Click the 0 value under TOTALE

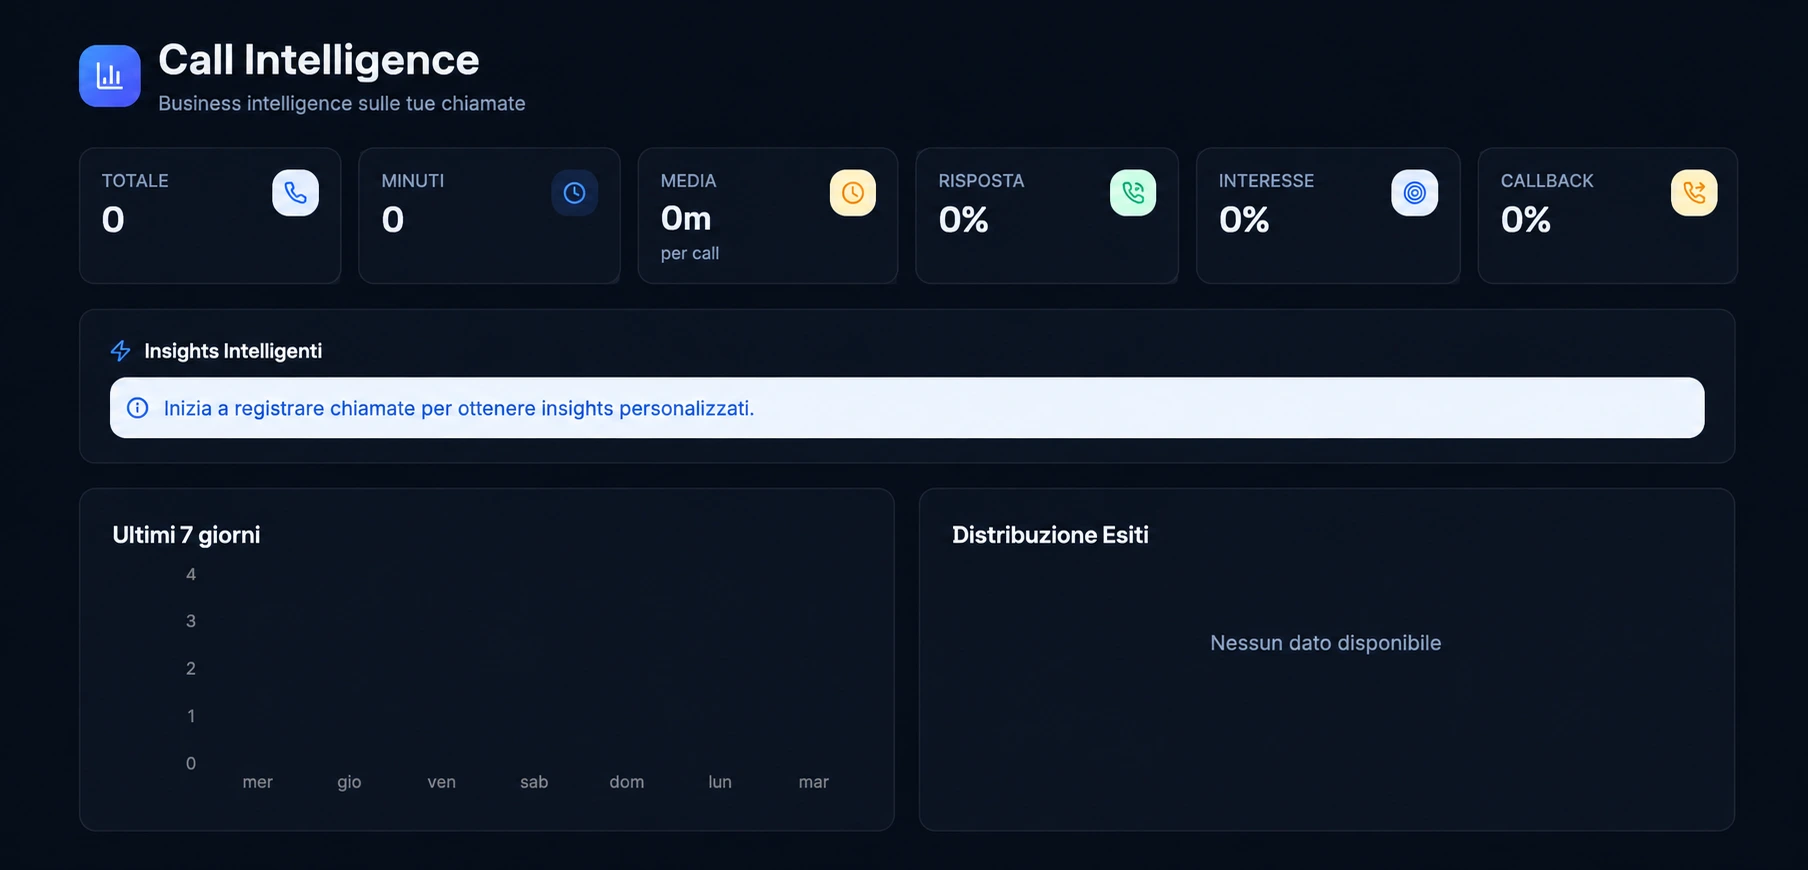point(113,220)
